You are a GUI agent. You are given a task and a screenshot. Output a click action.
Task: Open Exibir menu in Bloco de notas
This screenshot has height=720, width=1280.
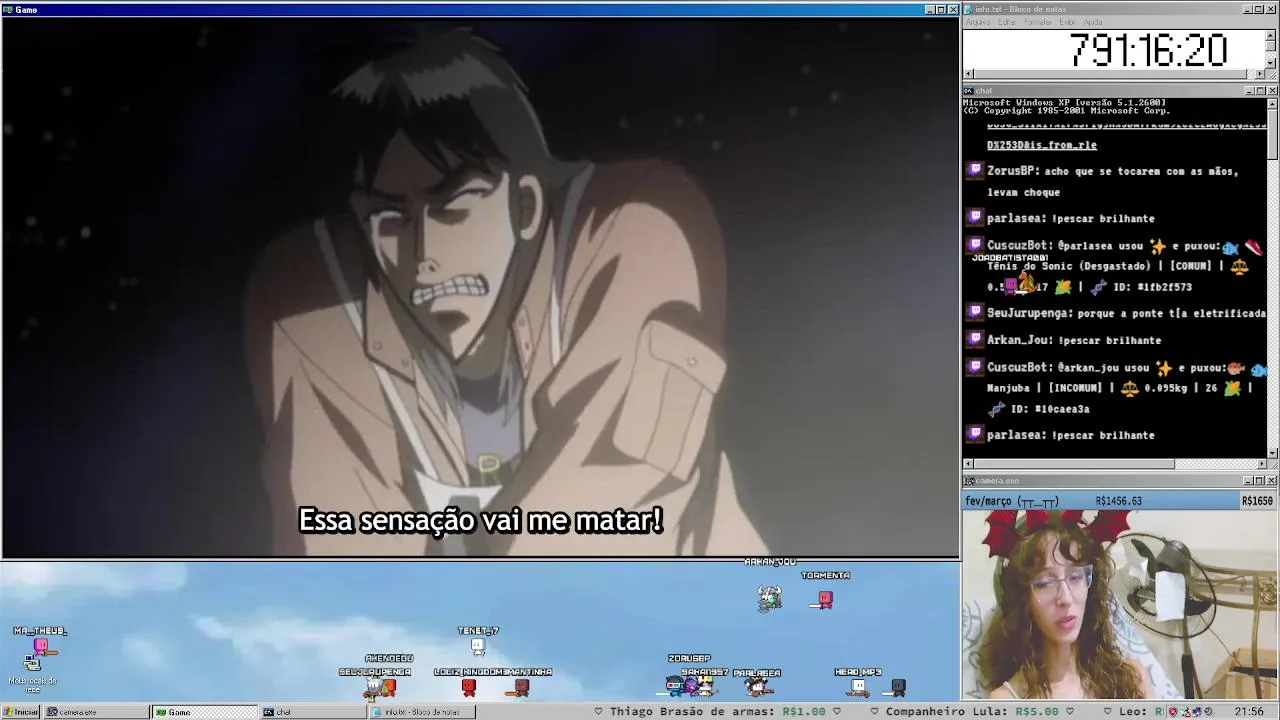tap(1068, 22)
